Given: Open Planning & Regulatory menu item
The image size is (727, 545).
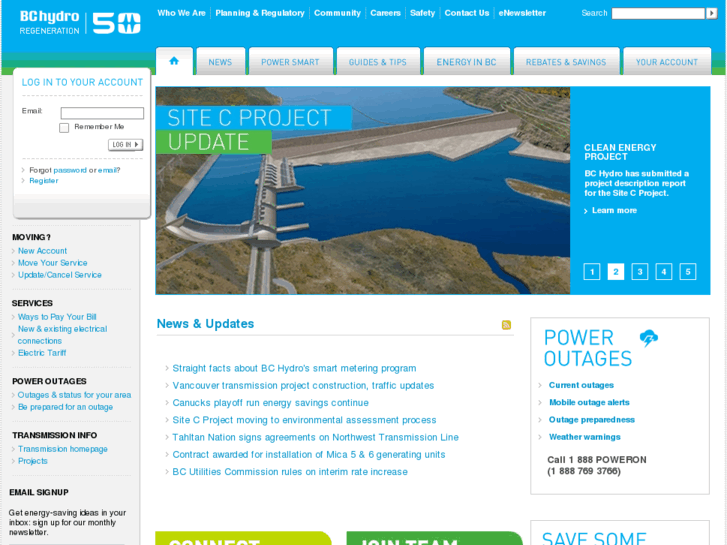Looking at the screenshot, I should coord(260,13).
